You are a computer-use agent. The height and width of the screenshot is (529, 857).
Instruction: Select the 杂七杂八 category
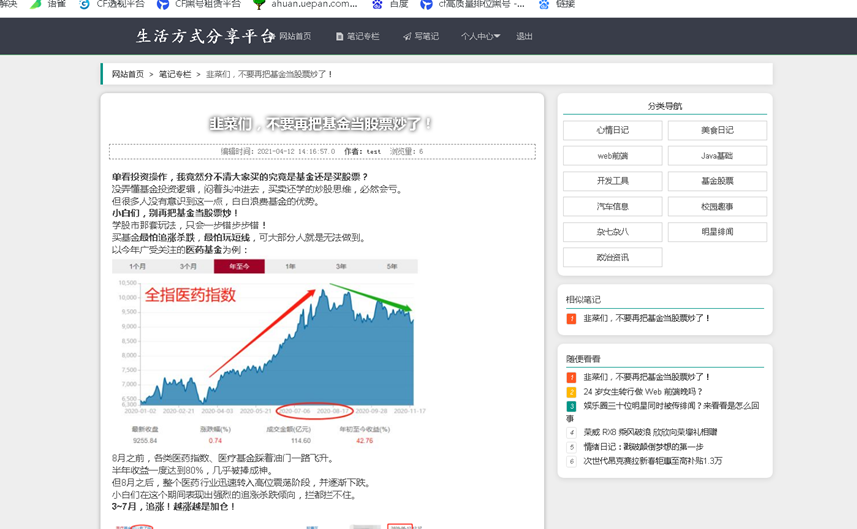click(612, 232)
